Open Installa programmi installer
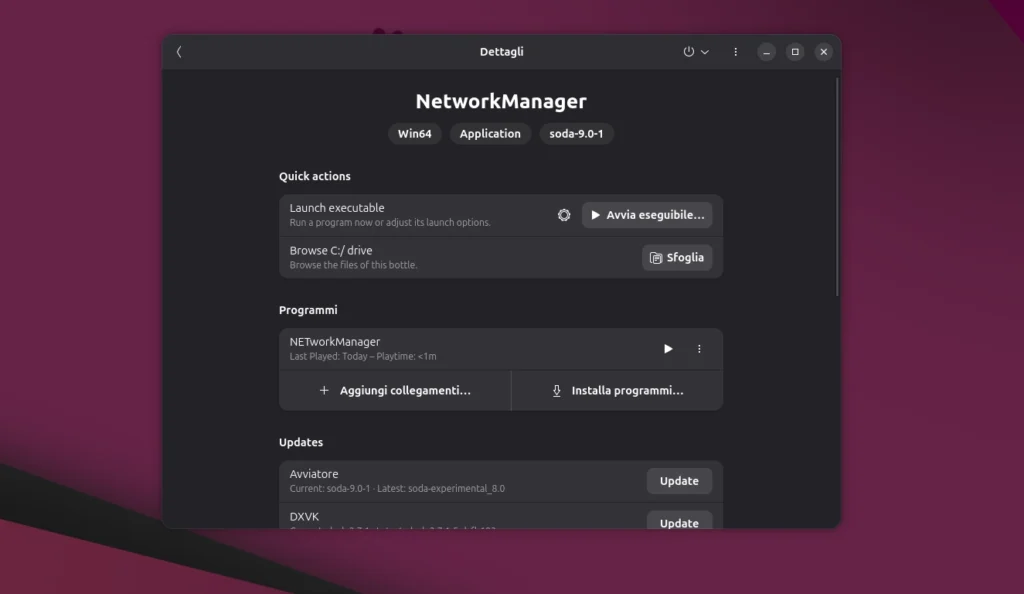The width and height of the screenshot is (1024, 594). click(617, 391)
